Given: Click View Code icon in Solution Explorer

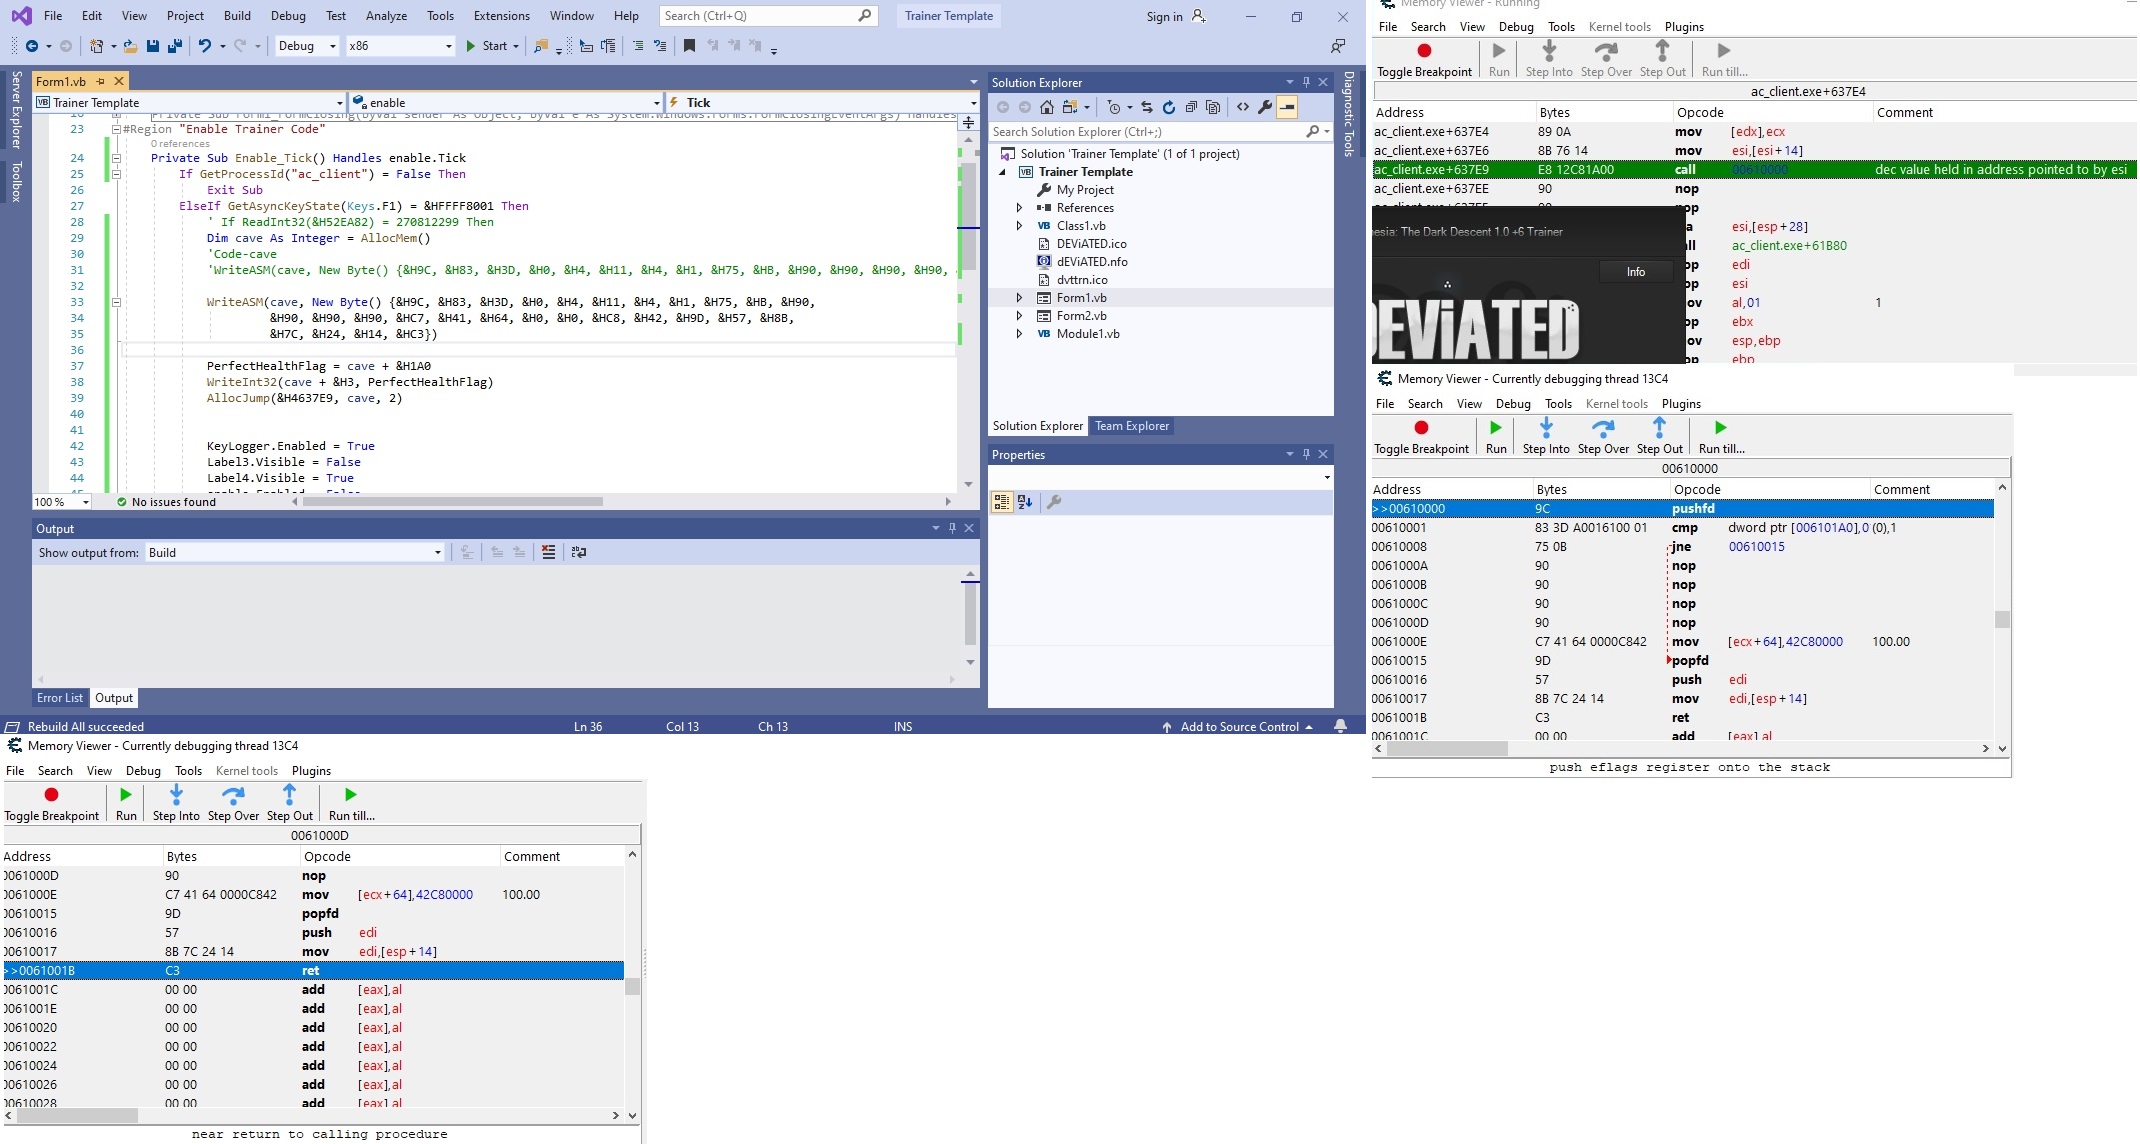Looking at the screenshot, I should click(1242, 107).
